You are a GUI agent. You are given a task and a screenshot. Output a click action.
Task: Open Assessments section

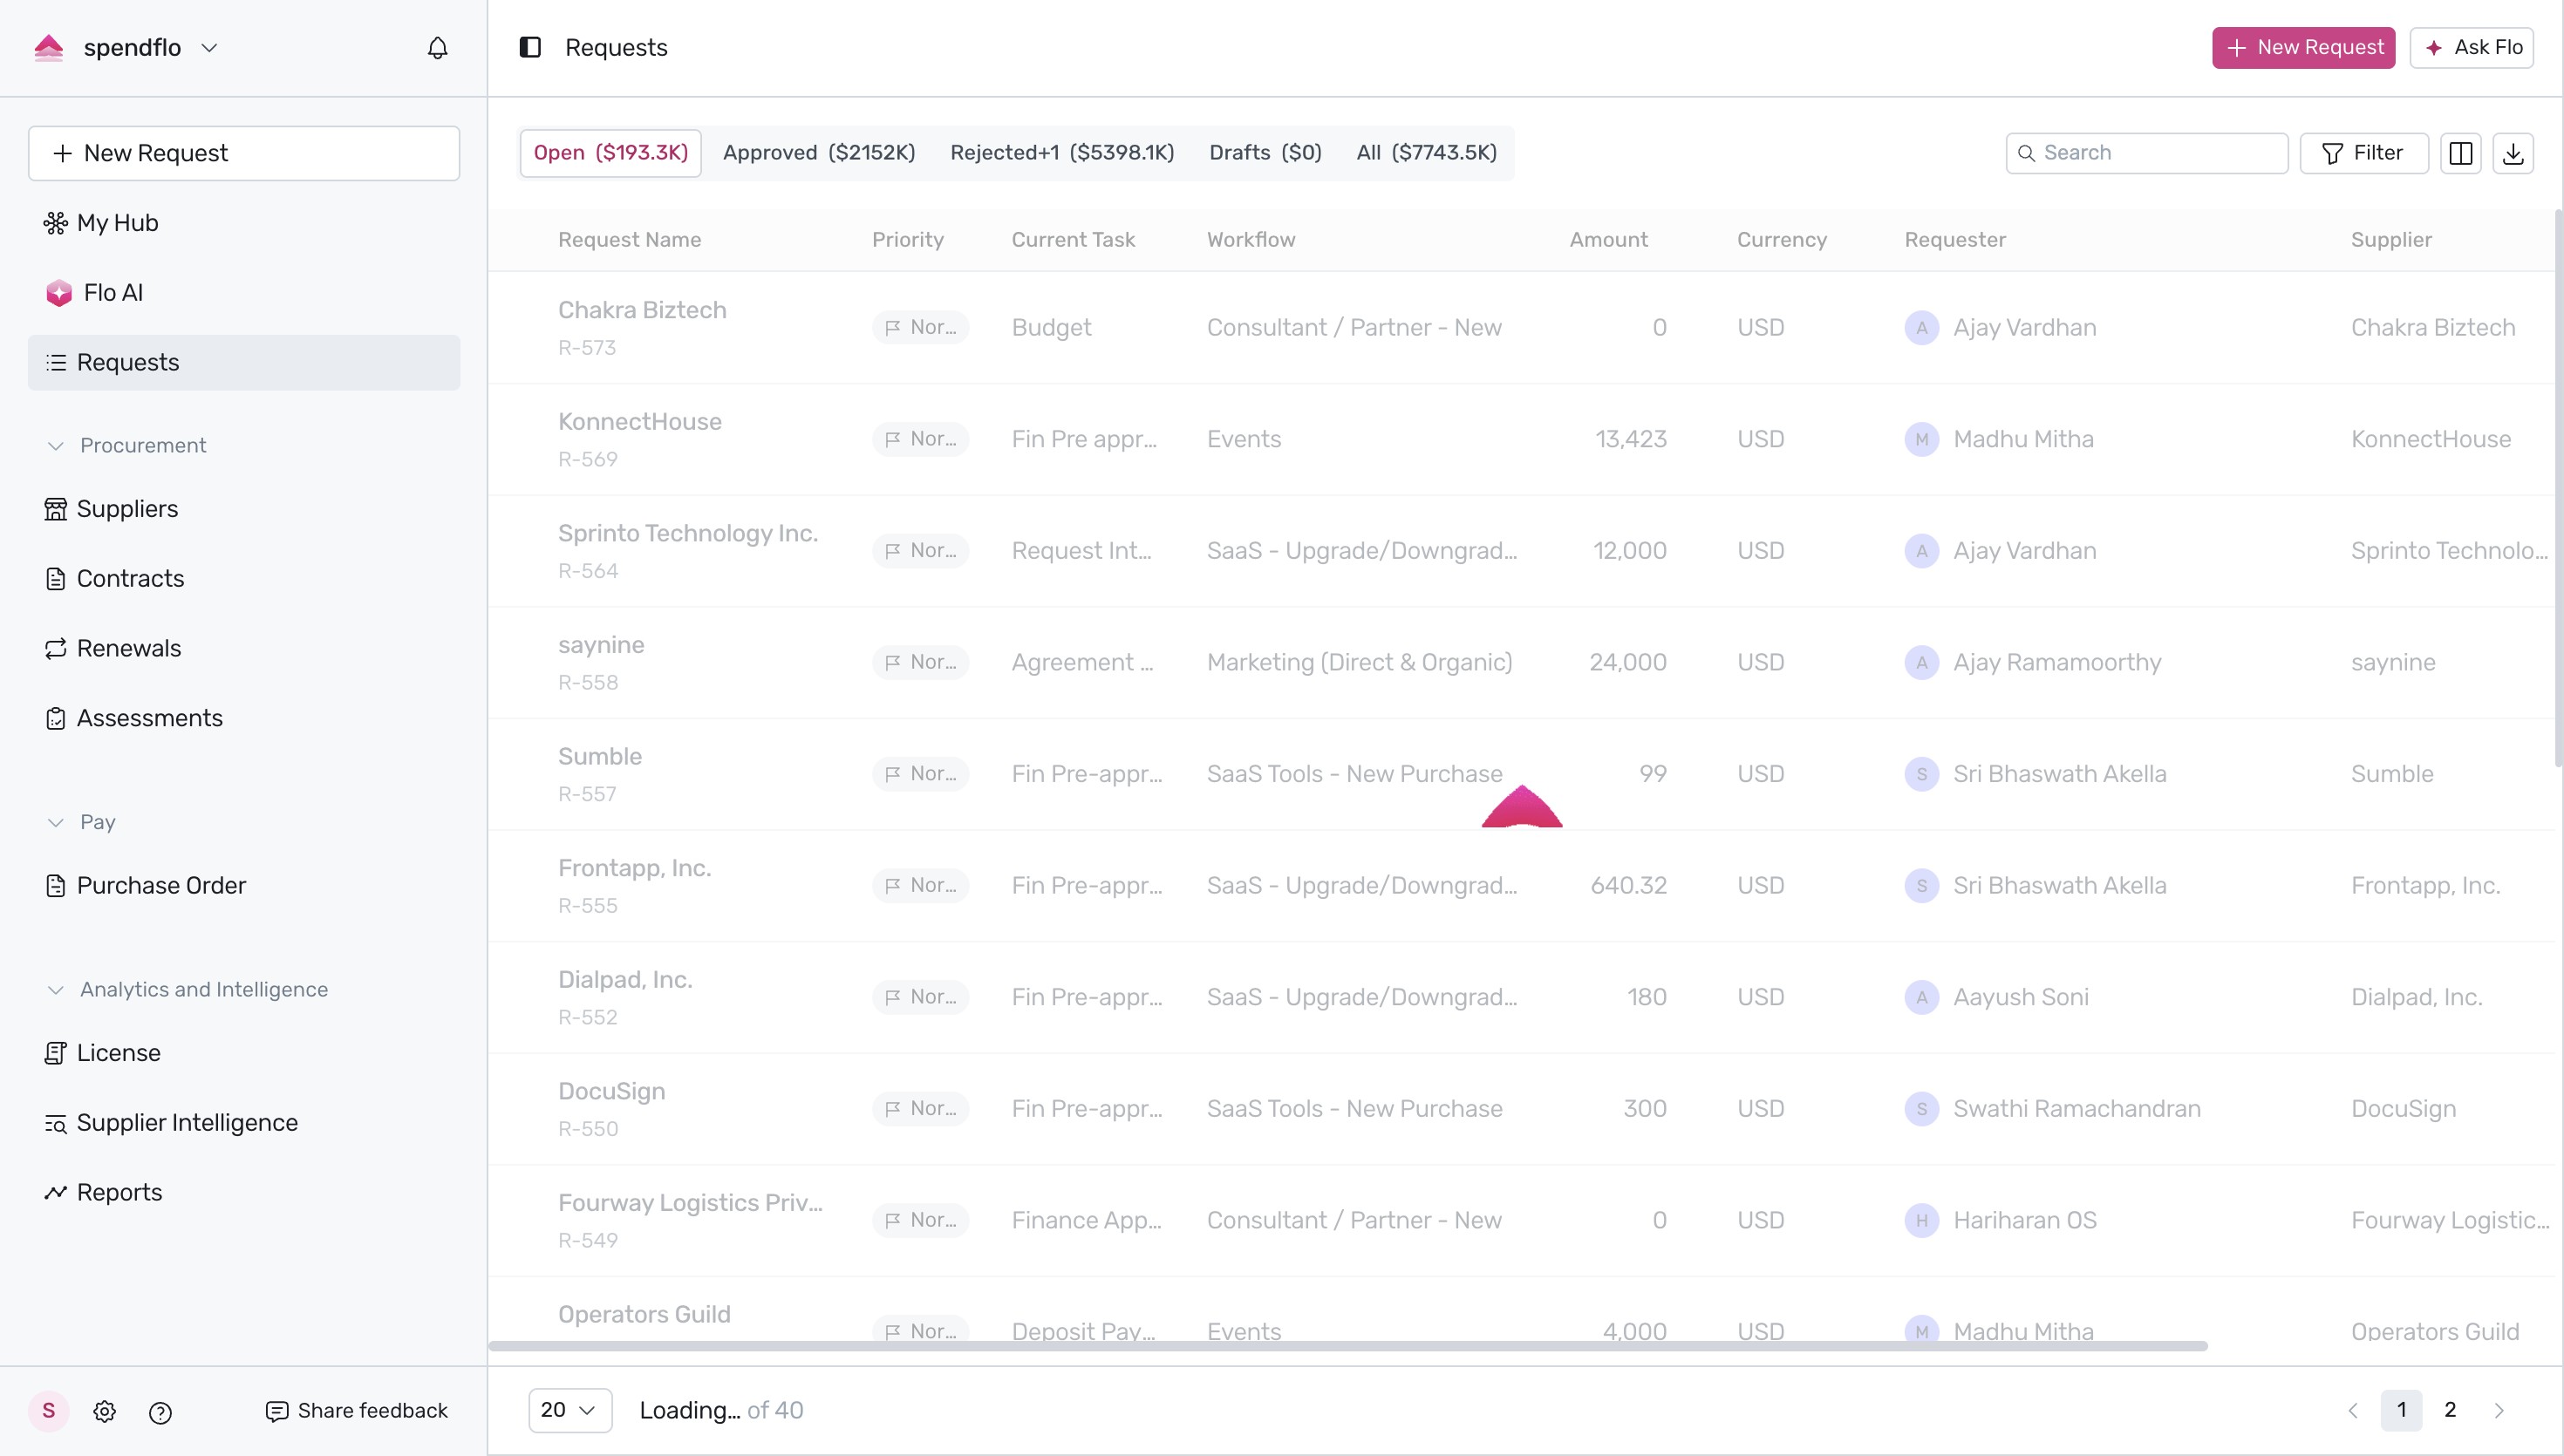point(244,718)
